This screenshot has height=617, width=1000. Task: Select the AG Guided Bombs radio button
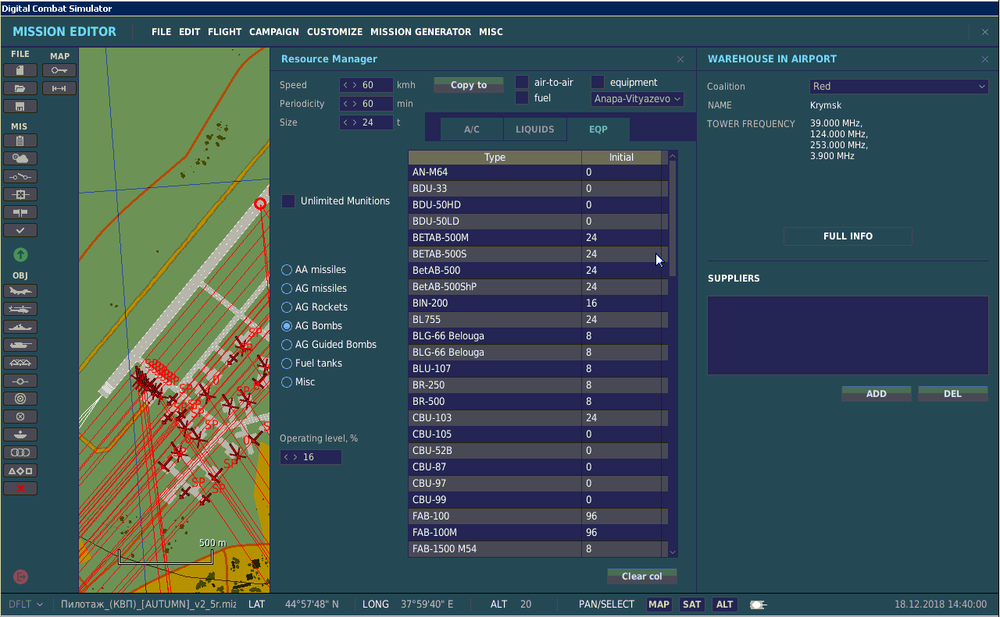[x=287, y=345]
